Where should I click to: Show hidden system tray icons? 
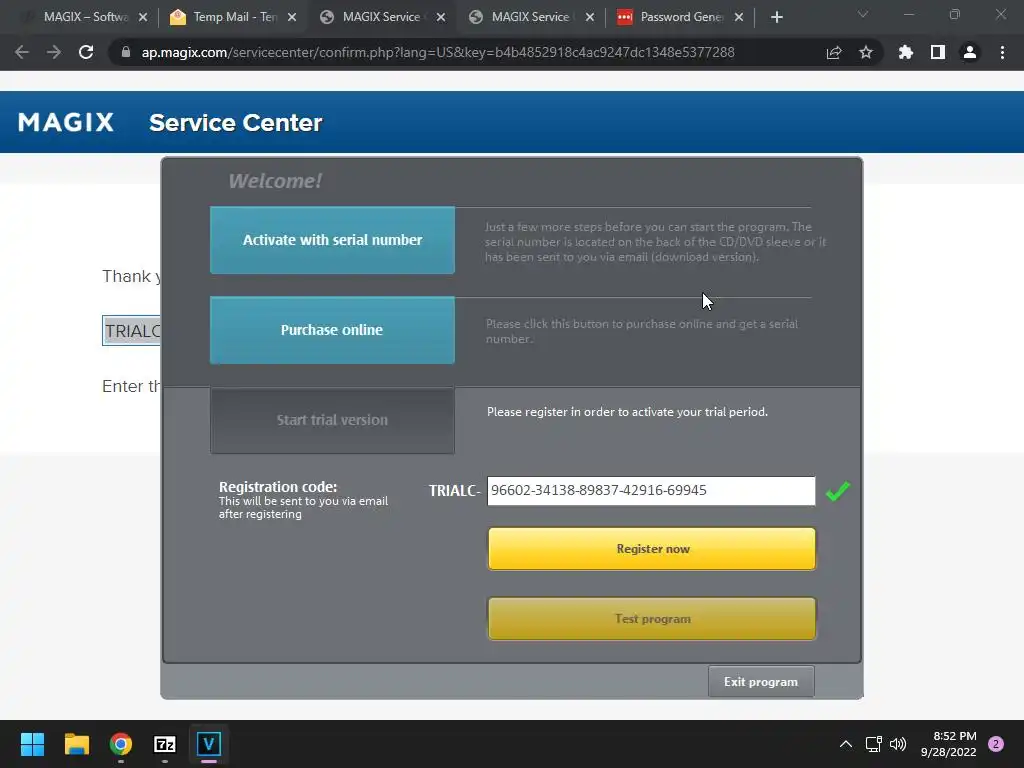846,744
